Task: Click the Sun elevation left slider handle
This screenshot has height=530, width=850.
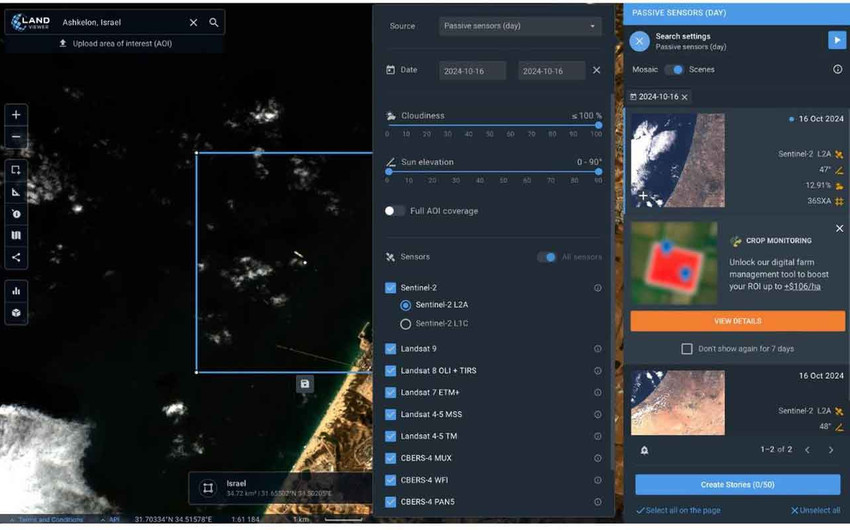Action: coord(389,172)
